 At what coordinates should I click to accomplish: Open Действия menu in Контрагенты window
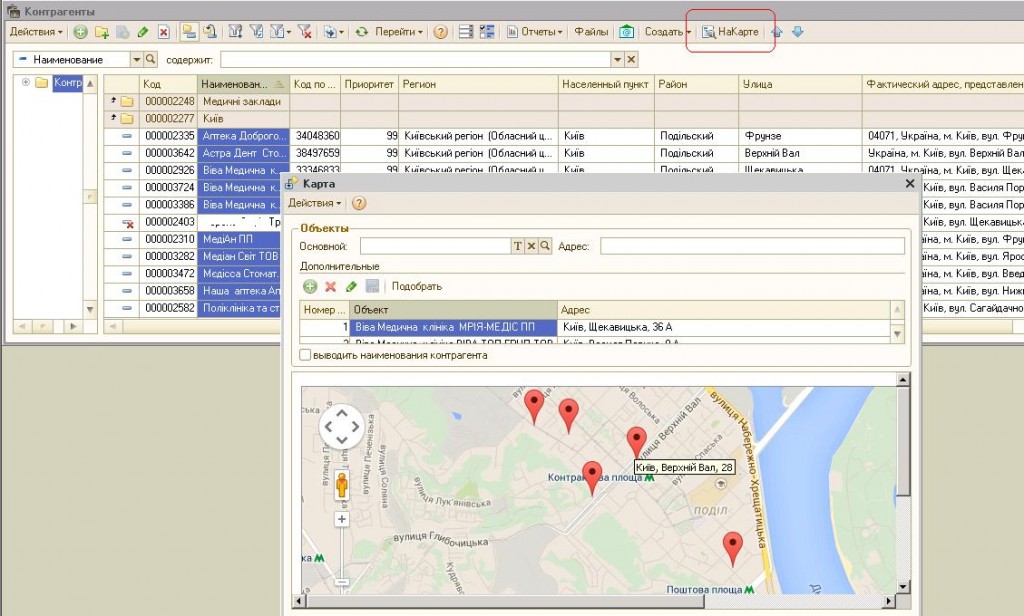pyautogui.click(x=36, y=31)
